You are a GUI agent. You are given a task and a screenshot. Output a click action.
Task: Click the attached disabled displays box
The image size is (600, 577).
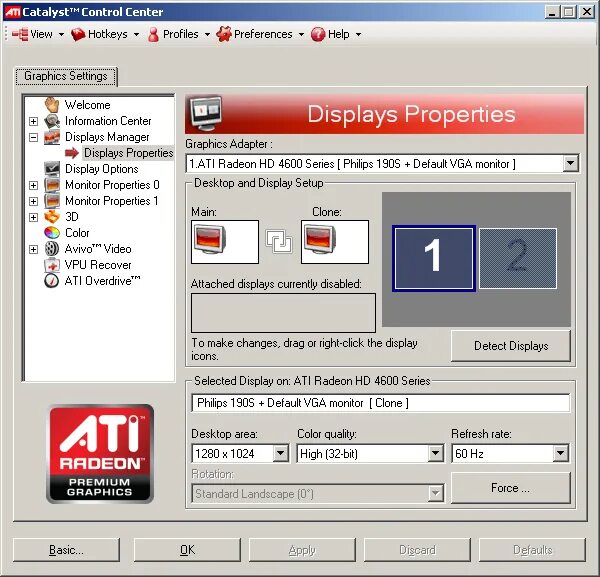tap(283, 313)
